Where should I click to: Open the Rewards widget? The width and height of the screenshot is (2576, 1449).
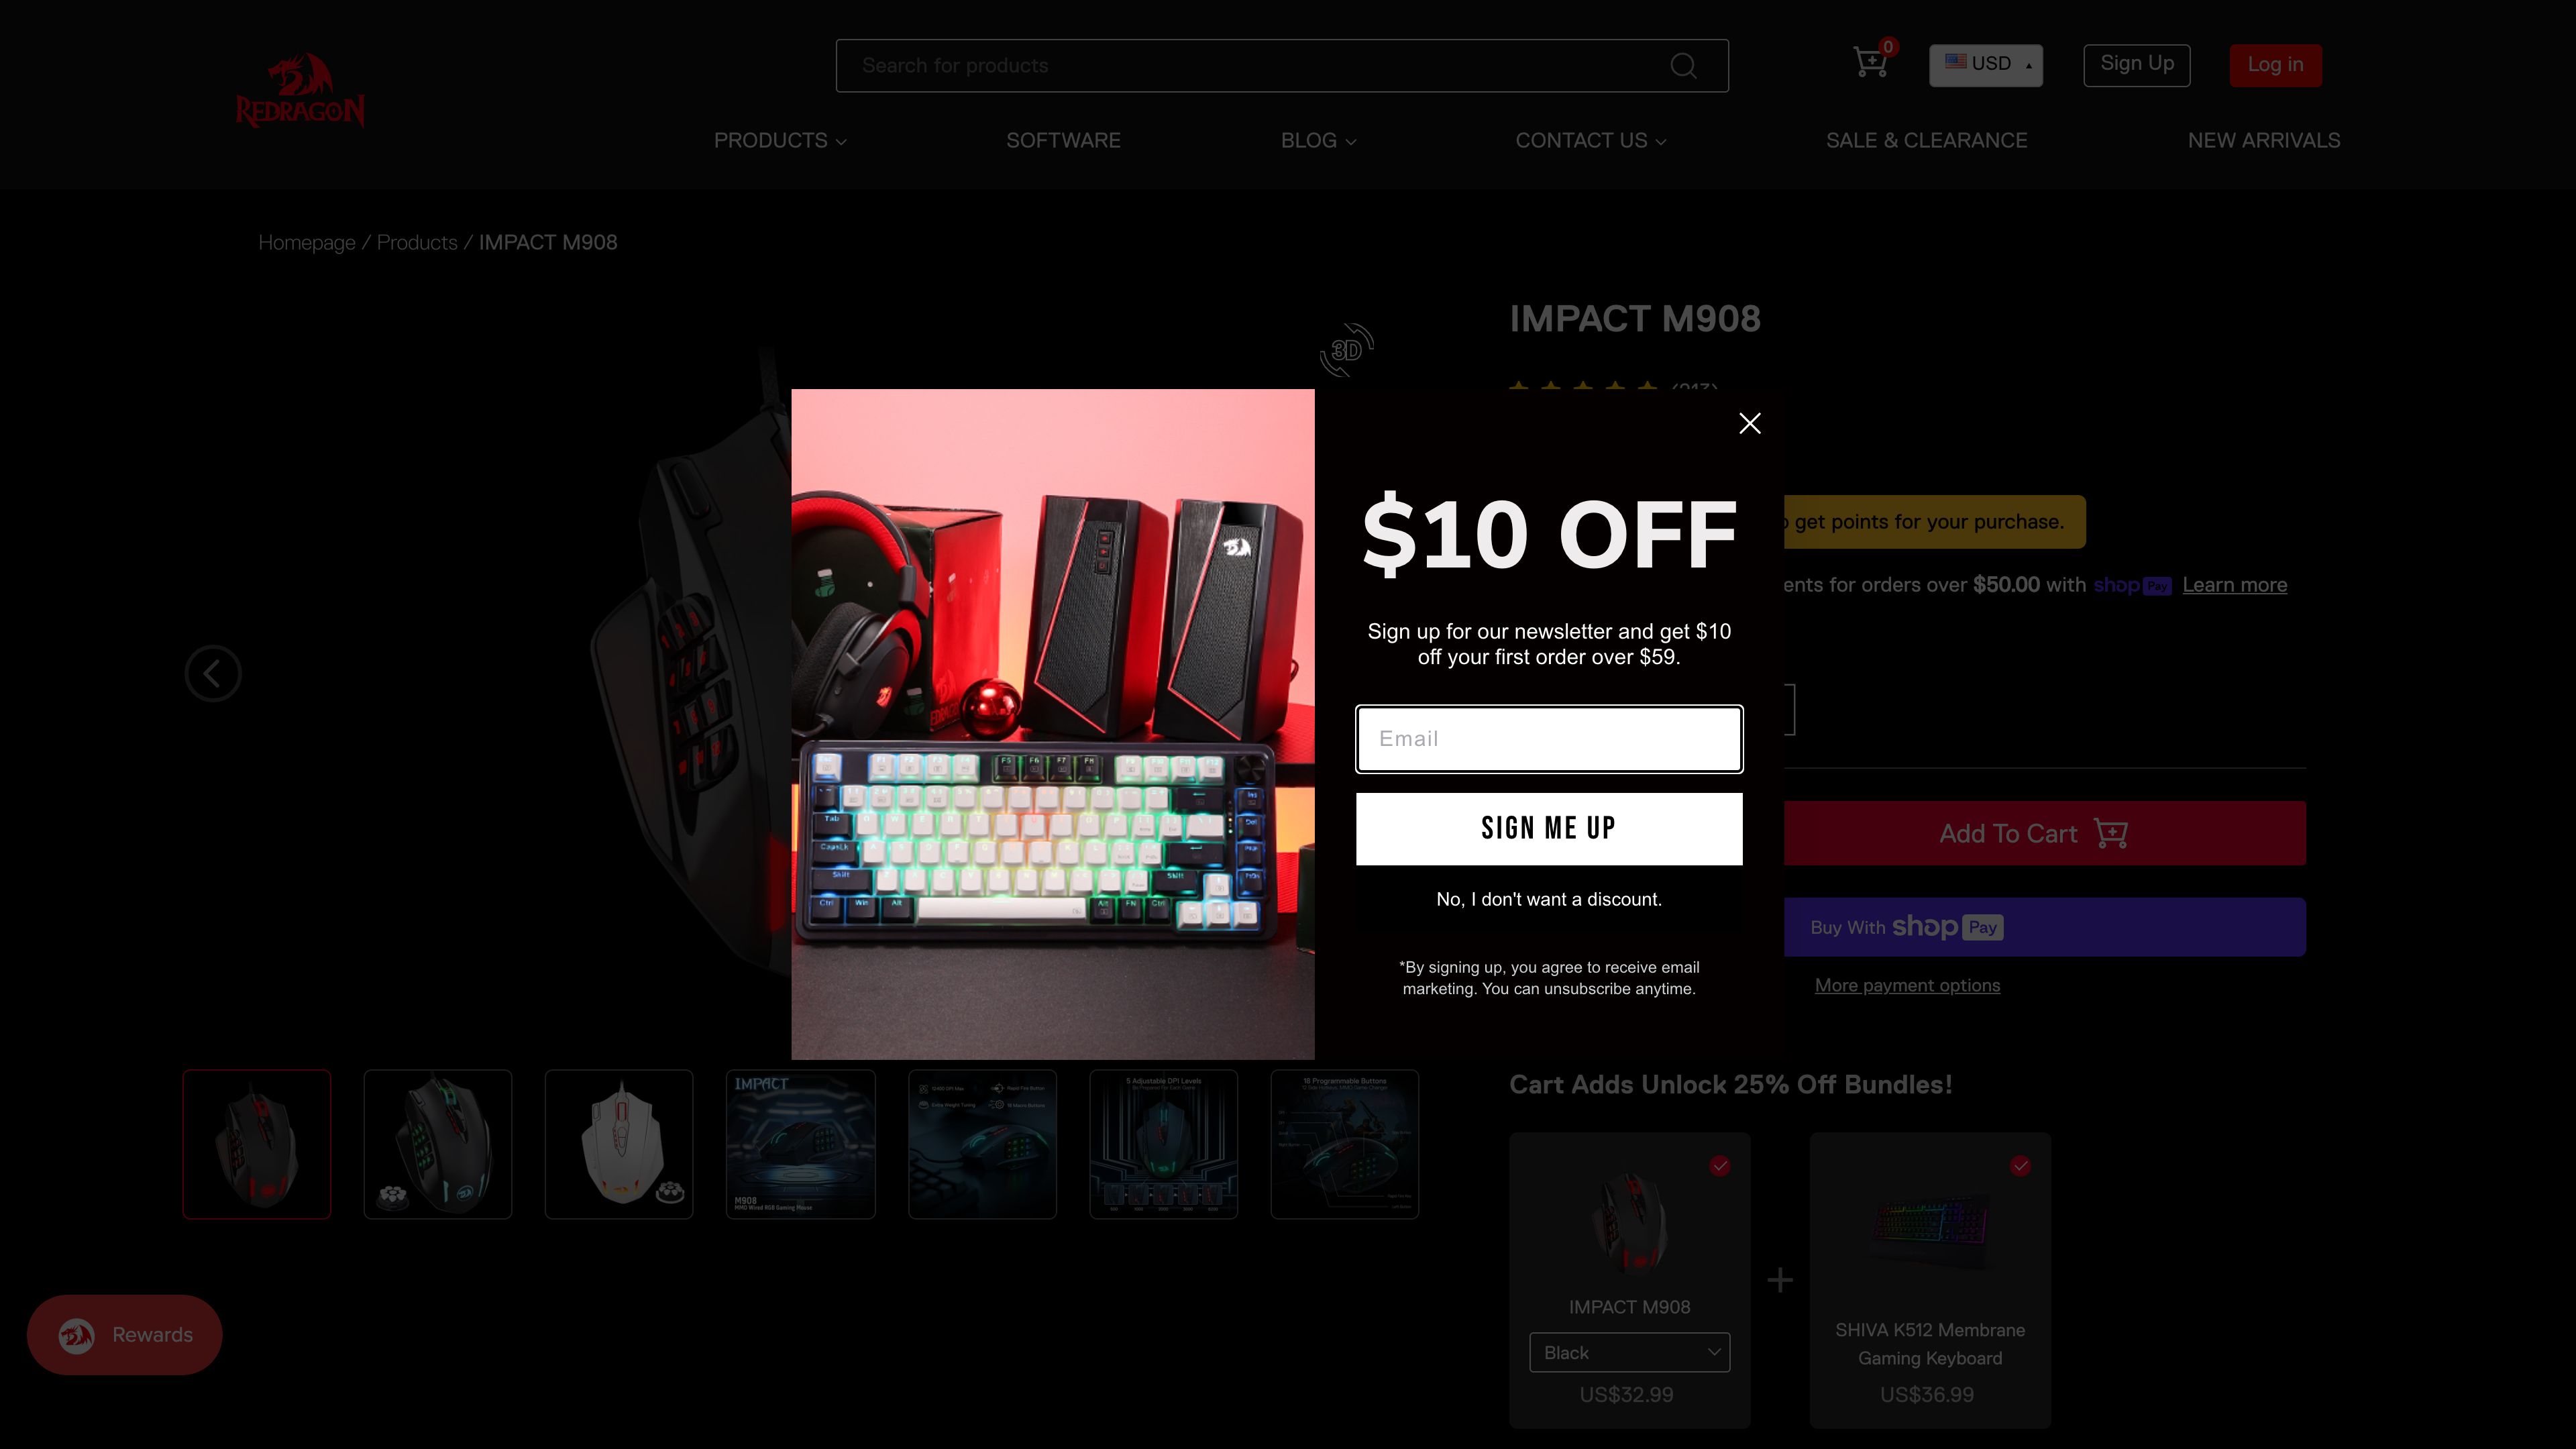[x=125, y=1335]
